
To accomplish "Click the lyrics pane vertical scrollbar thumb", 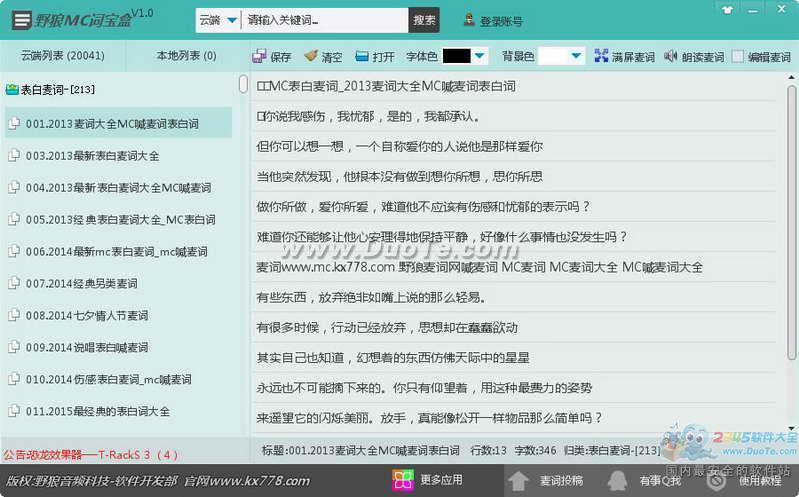I will tap(791, 222).
